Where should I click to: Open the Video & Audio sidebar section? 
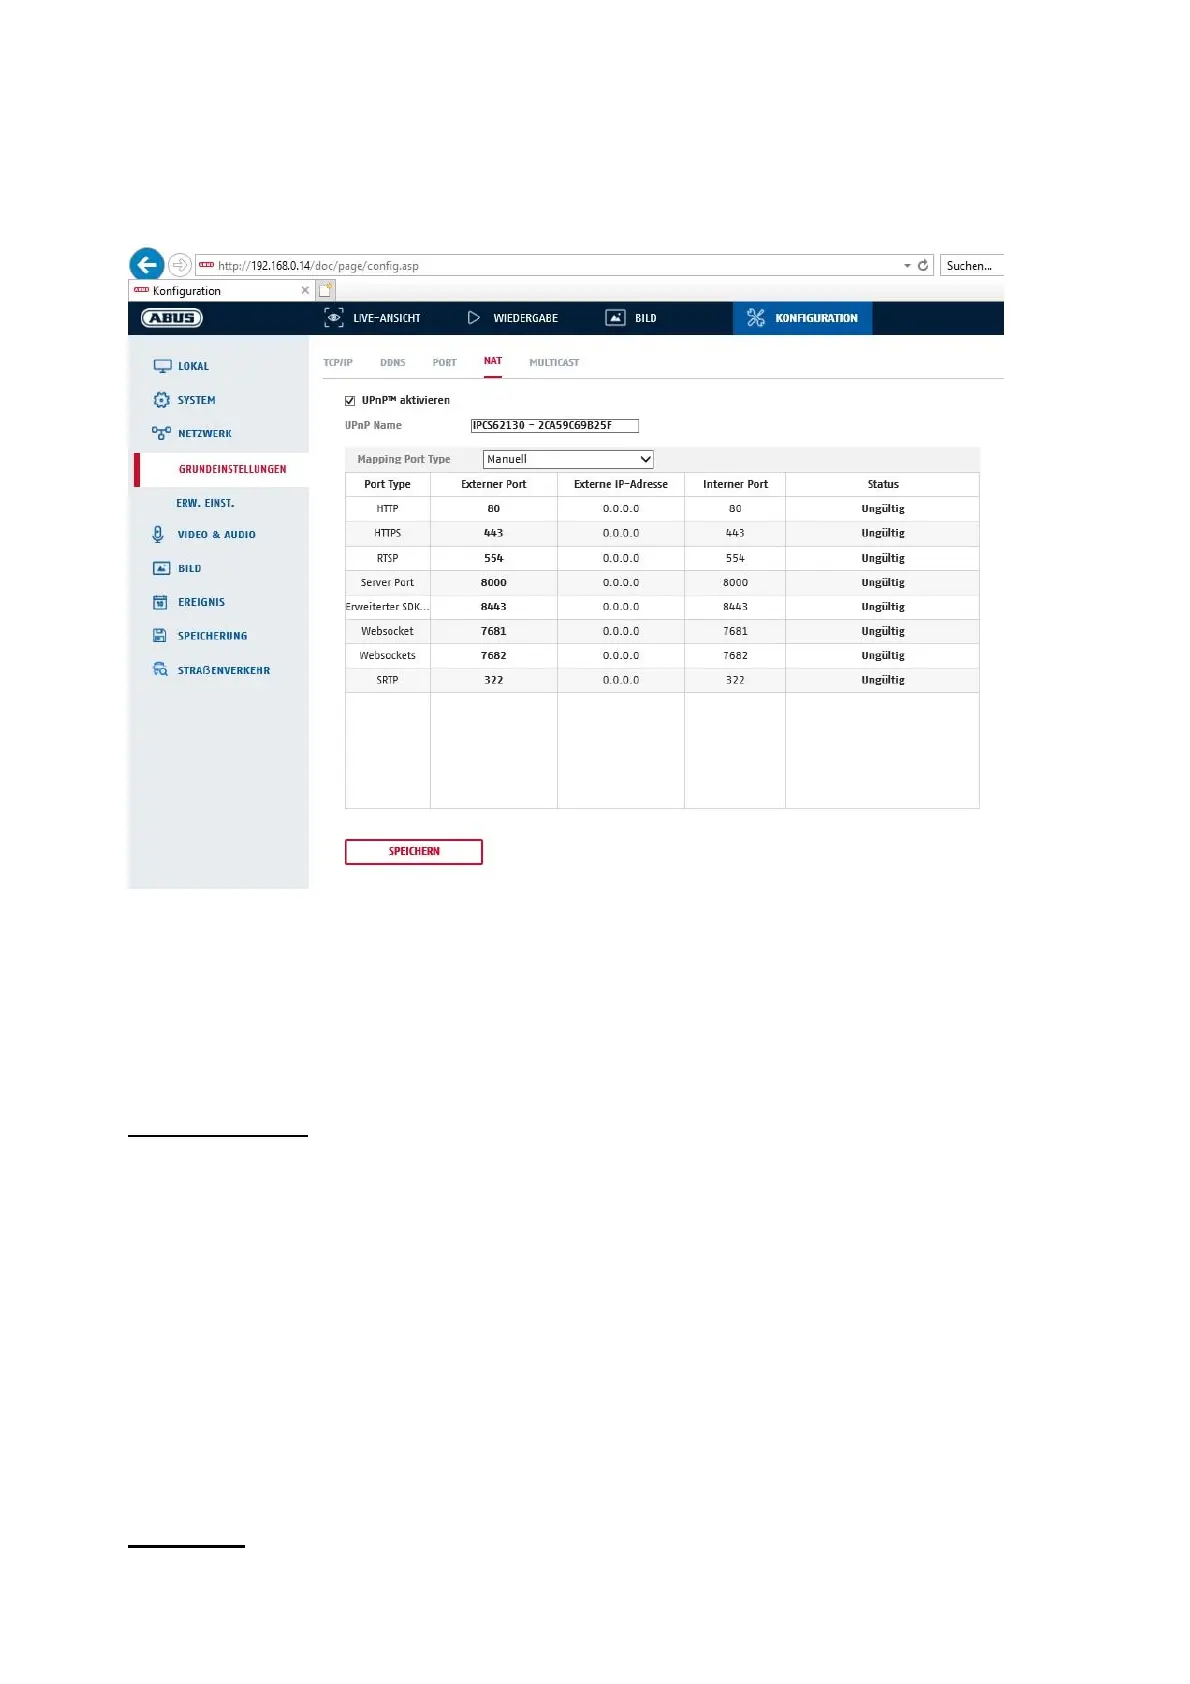pos(216,535)
